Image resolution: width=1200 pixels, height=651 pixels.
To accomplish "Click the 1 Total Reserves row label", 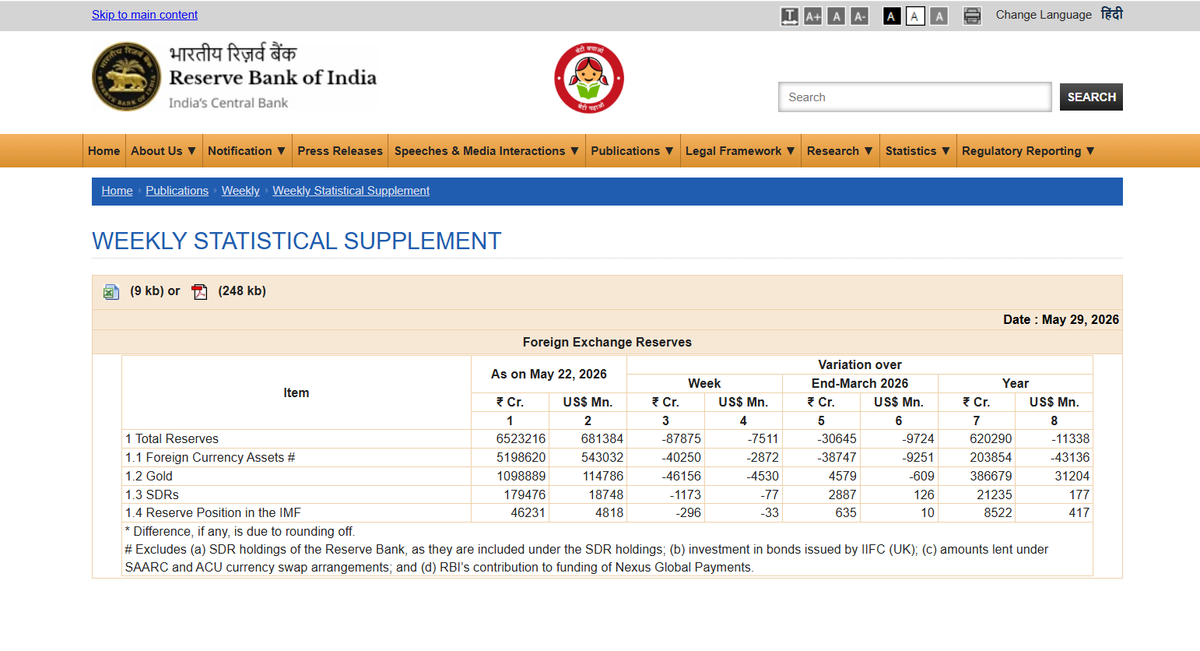I will coord(172,439).
